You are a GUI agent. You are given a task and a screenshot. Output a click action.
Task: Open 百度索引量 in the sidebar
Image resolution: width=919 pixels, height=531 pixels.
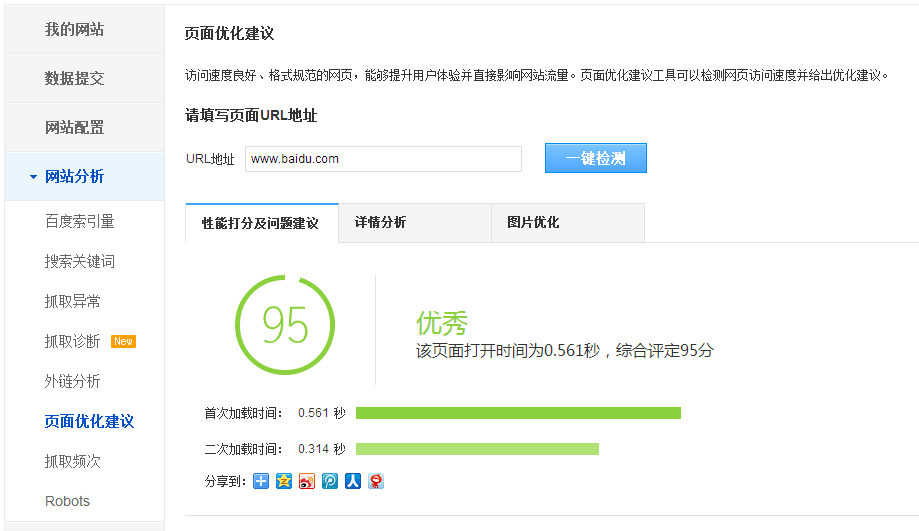(x=80, y=221)
